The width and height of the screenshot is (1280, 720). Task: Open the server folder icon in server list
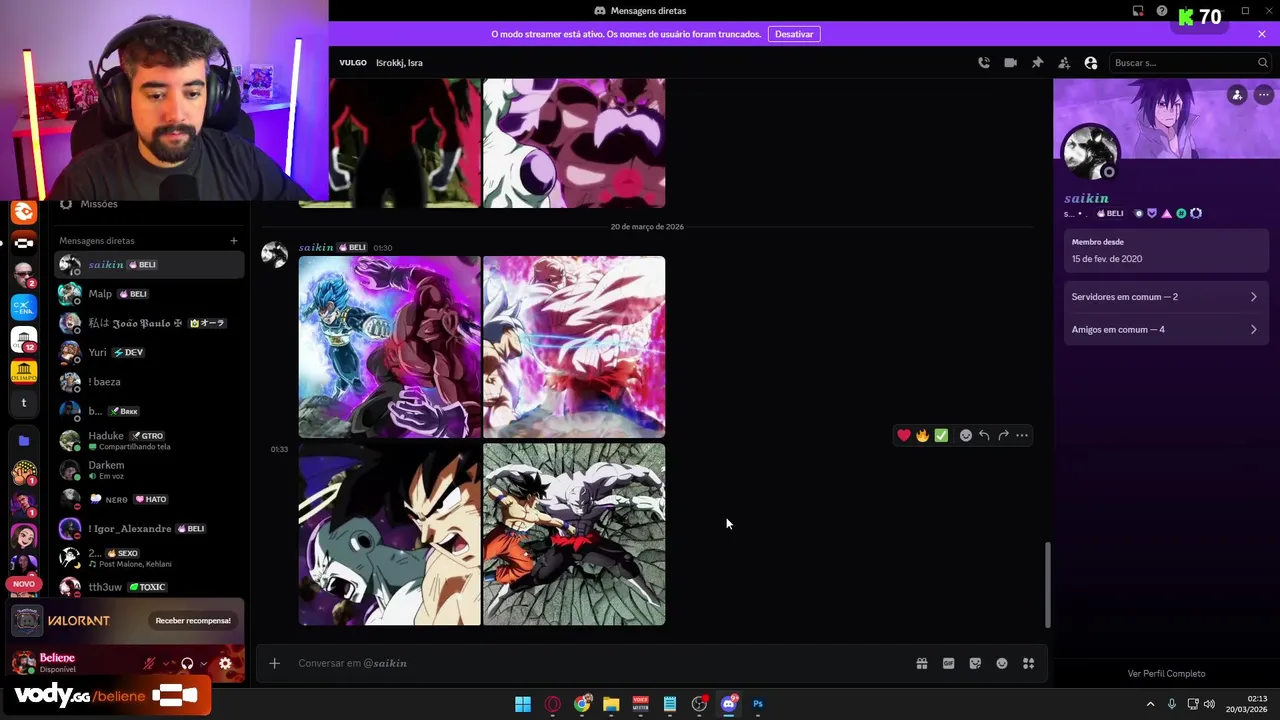[24, 441]
